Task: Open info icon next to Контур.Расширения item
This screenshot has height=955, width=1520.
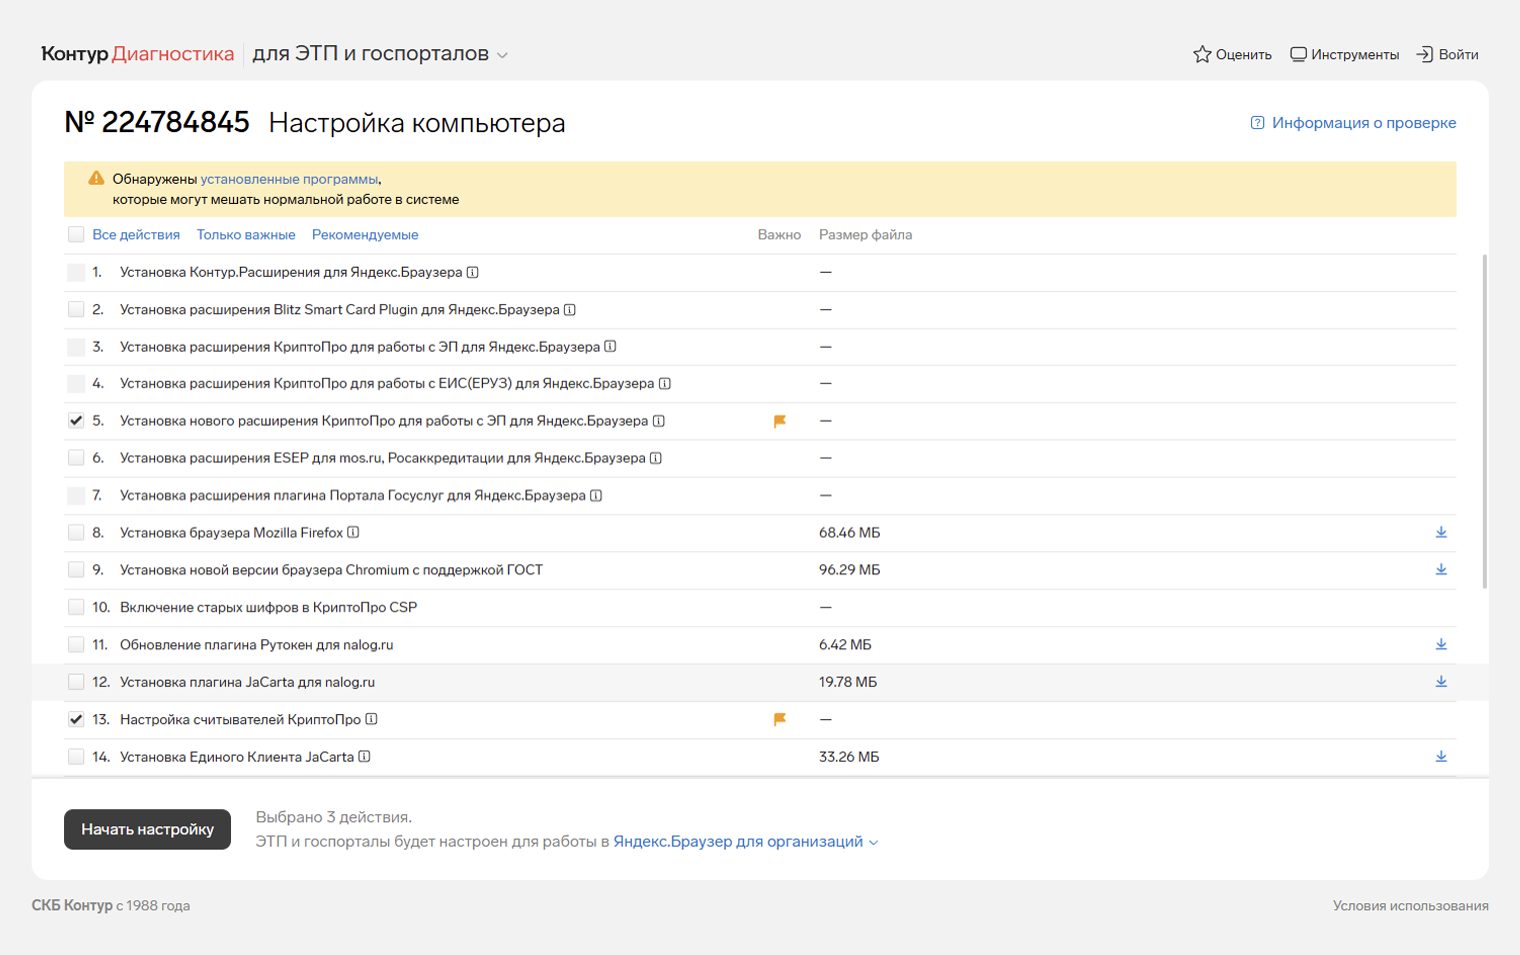Action: (x=473, y=272)
